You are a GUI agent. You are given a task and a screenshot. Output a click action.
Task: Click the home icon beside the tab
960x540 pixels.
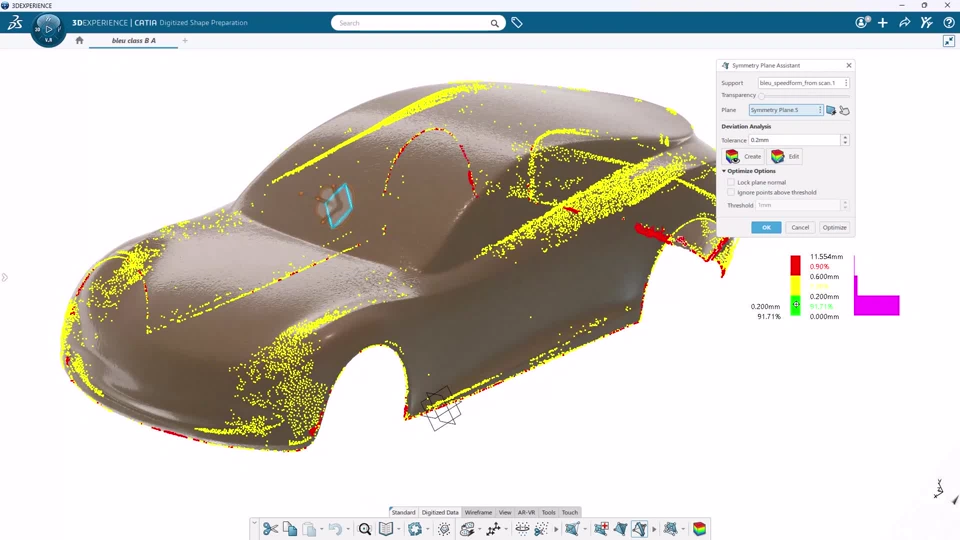(x=79, y=40)
